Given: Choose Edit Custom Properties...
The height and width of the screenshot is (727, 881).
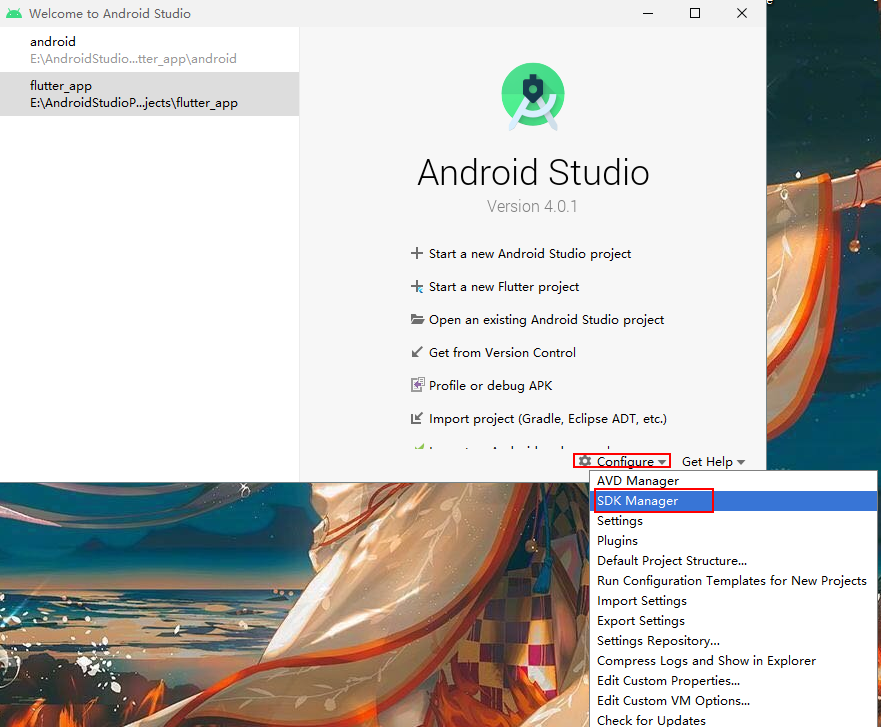Looking at the screenshot, I should (x=733, y=681).
